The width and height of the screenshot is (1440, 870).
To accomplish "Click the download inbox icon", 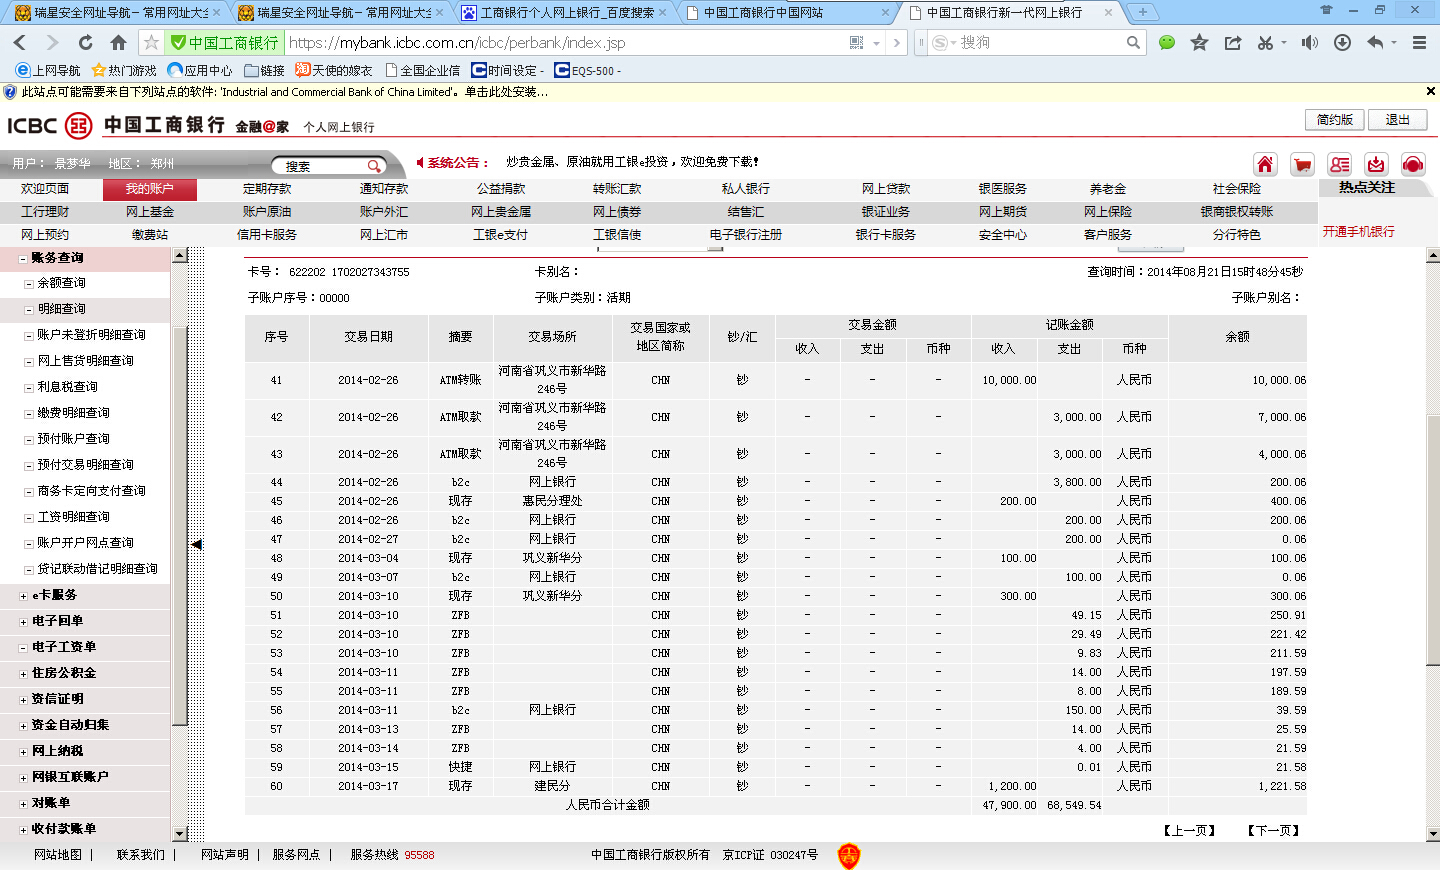I will click(1376, 165).
